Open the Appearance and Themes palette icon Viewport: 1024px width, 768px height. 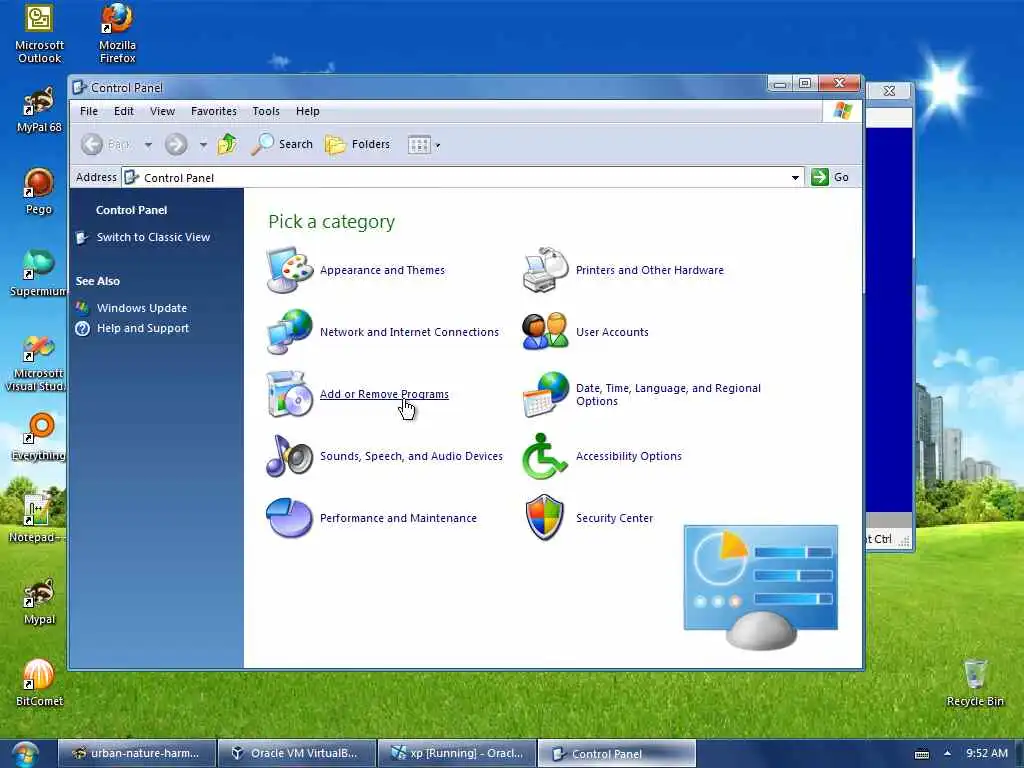[290, 270]
